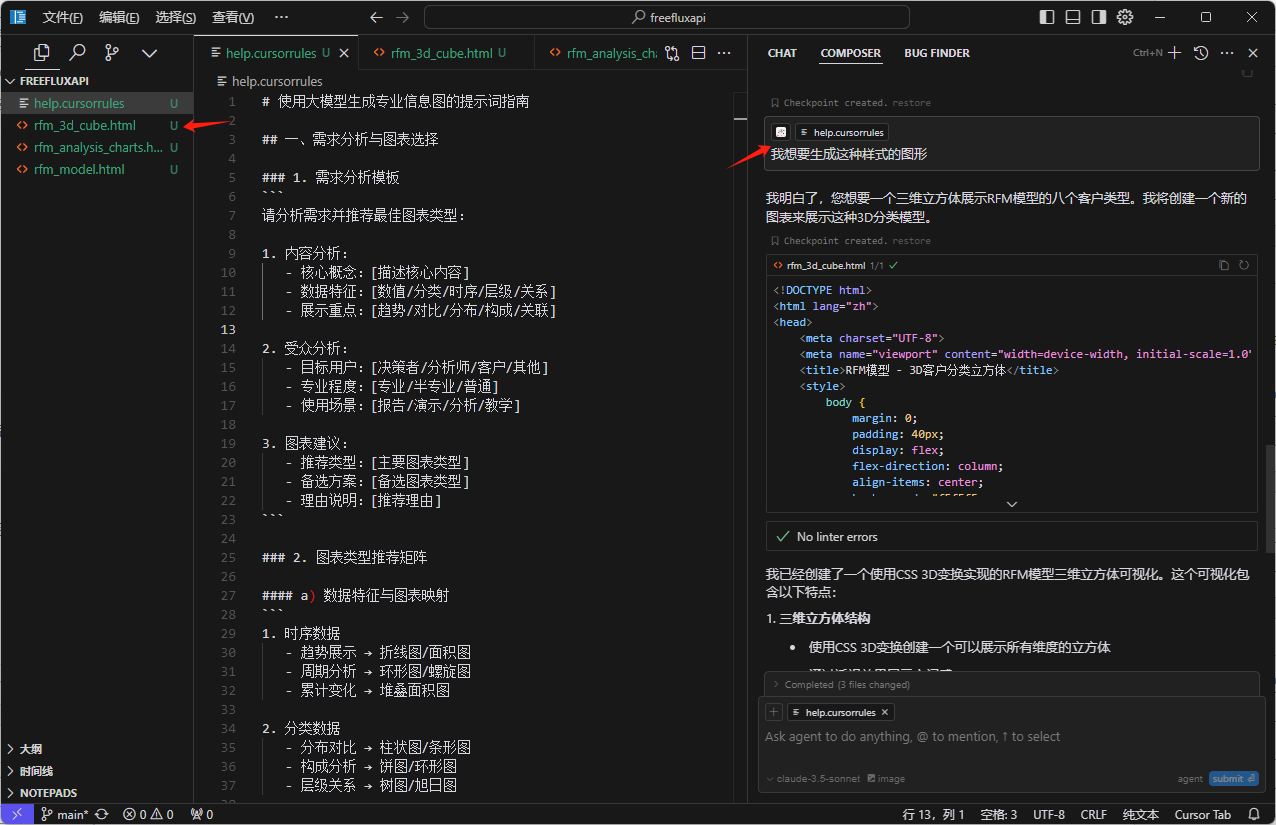Copy the rfm_3d_cube.html code block
Image resolution: width=1276 pixels, height=825 pixels.
(x=1224, y=266)
